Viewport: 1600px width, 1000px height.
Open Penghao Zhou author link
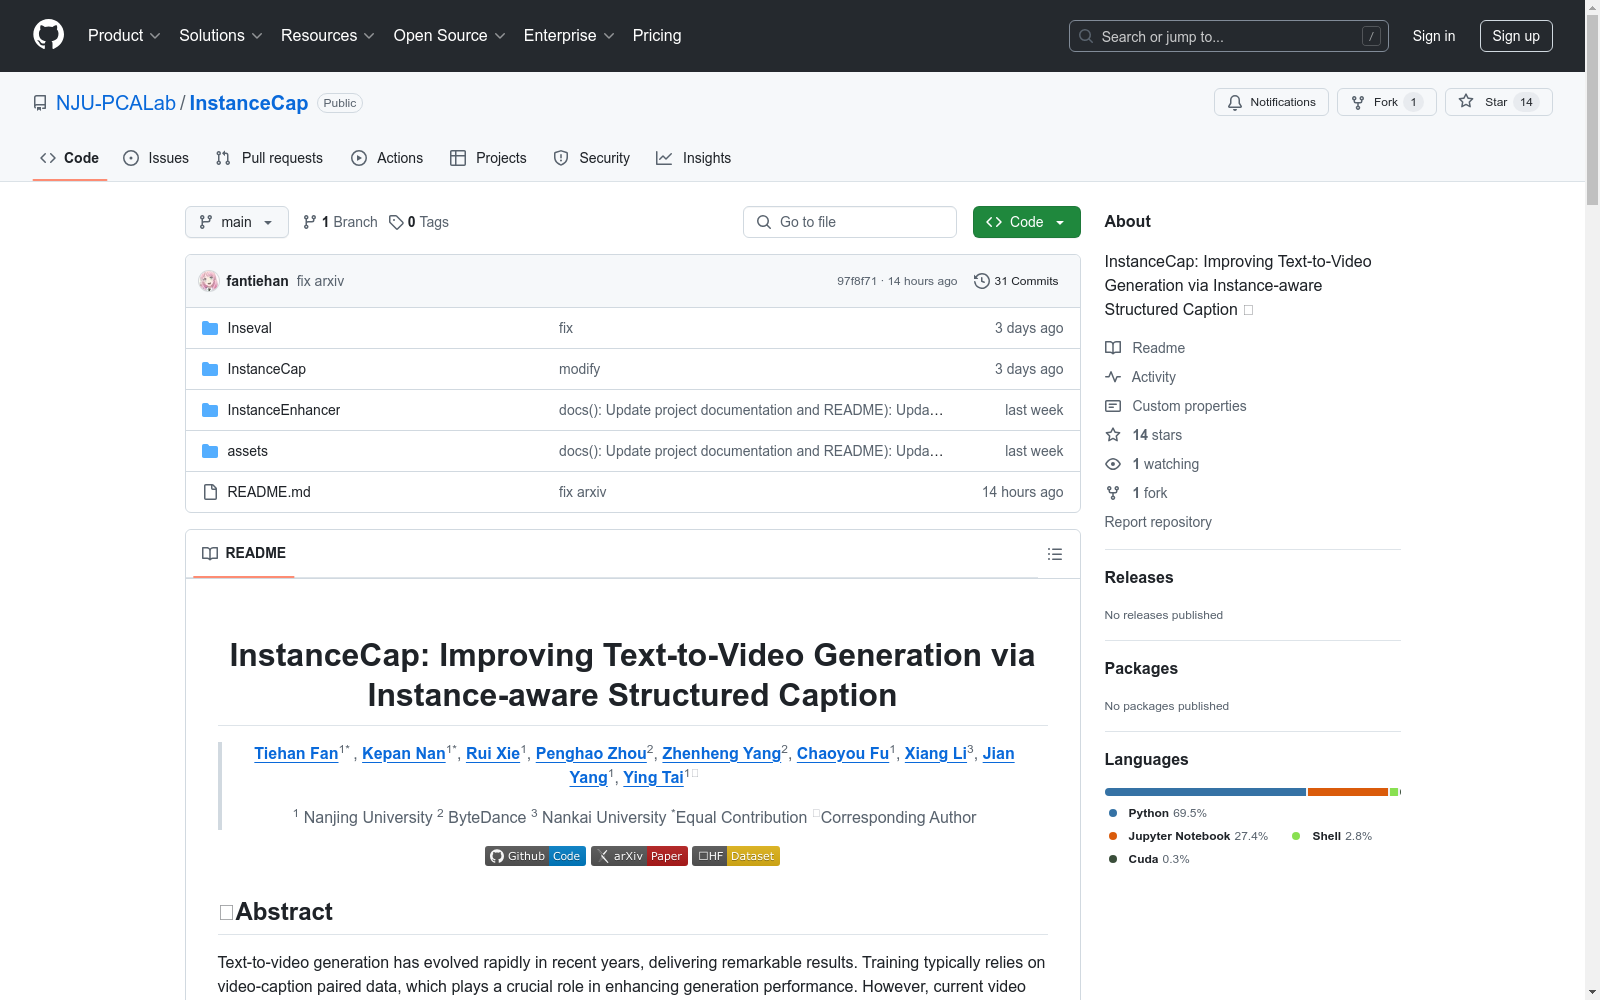(x=591, y=754)
